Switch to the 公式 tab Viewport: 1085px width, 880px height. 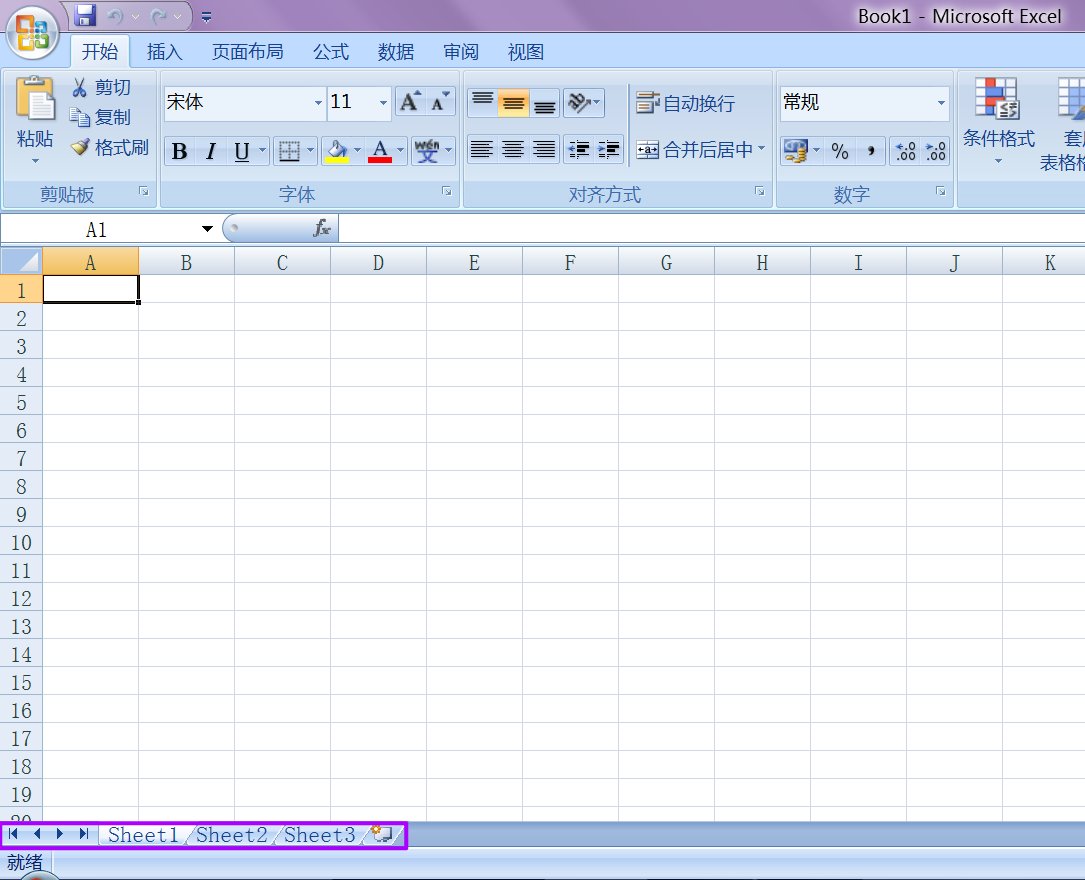[331, 52]
